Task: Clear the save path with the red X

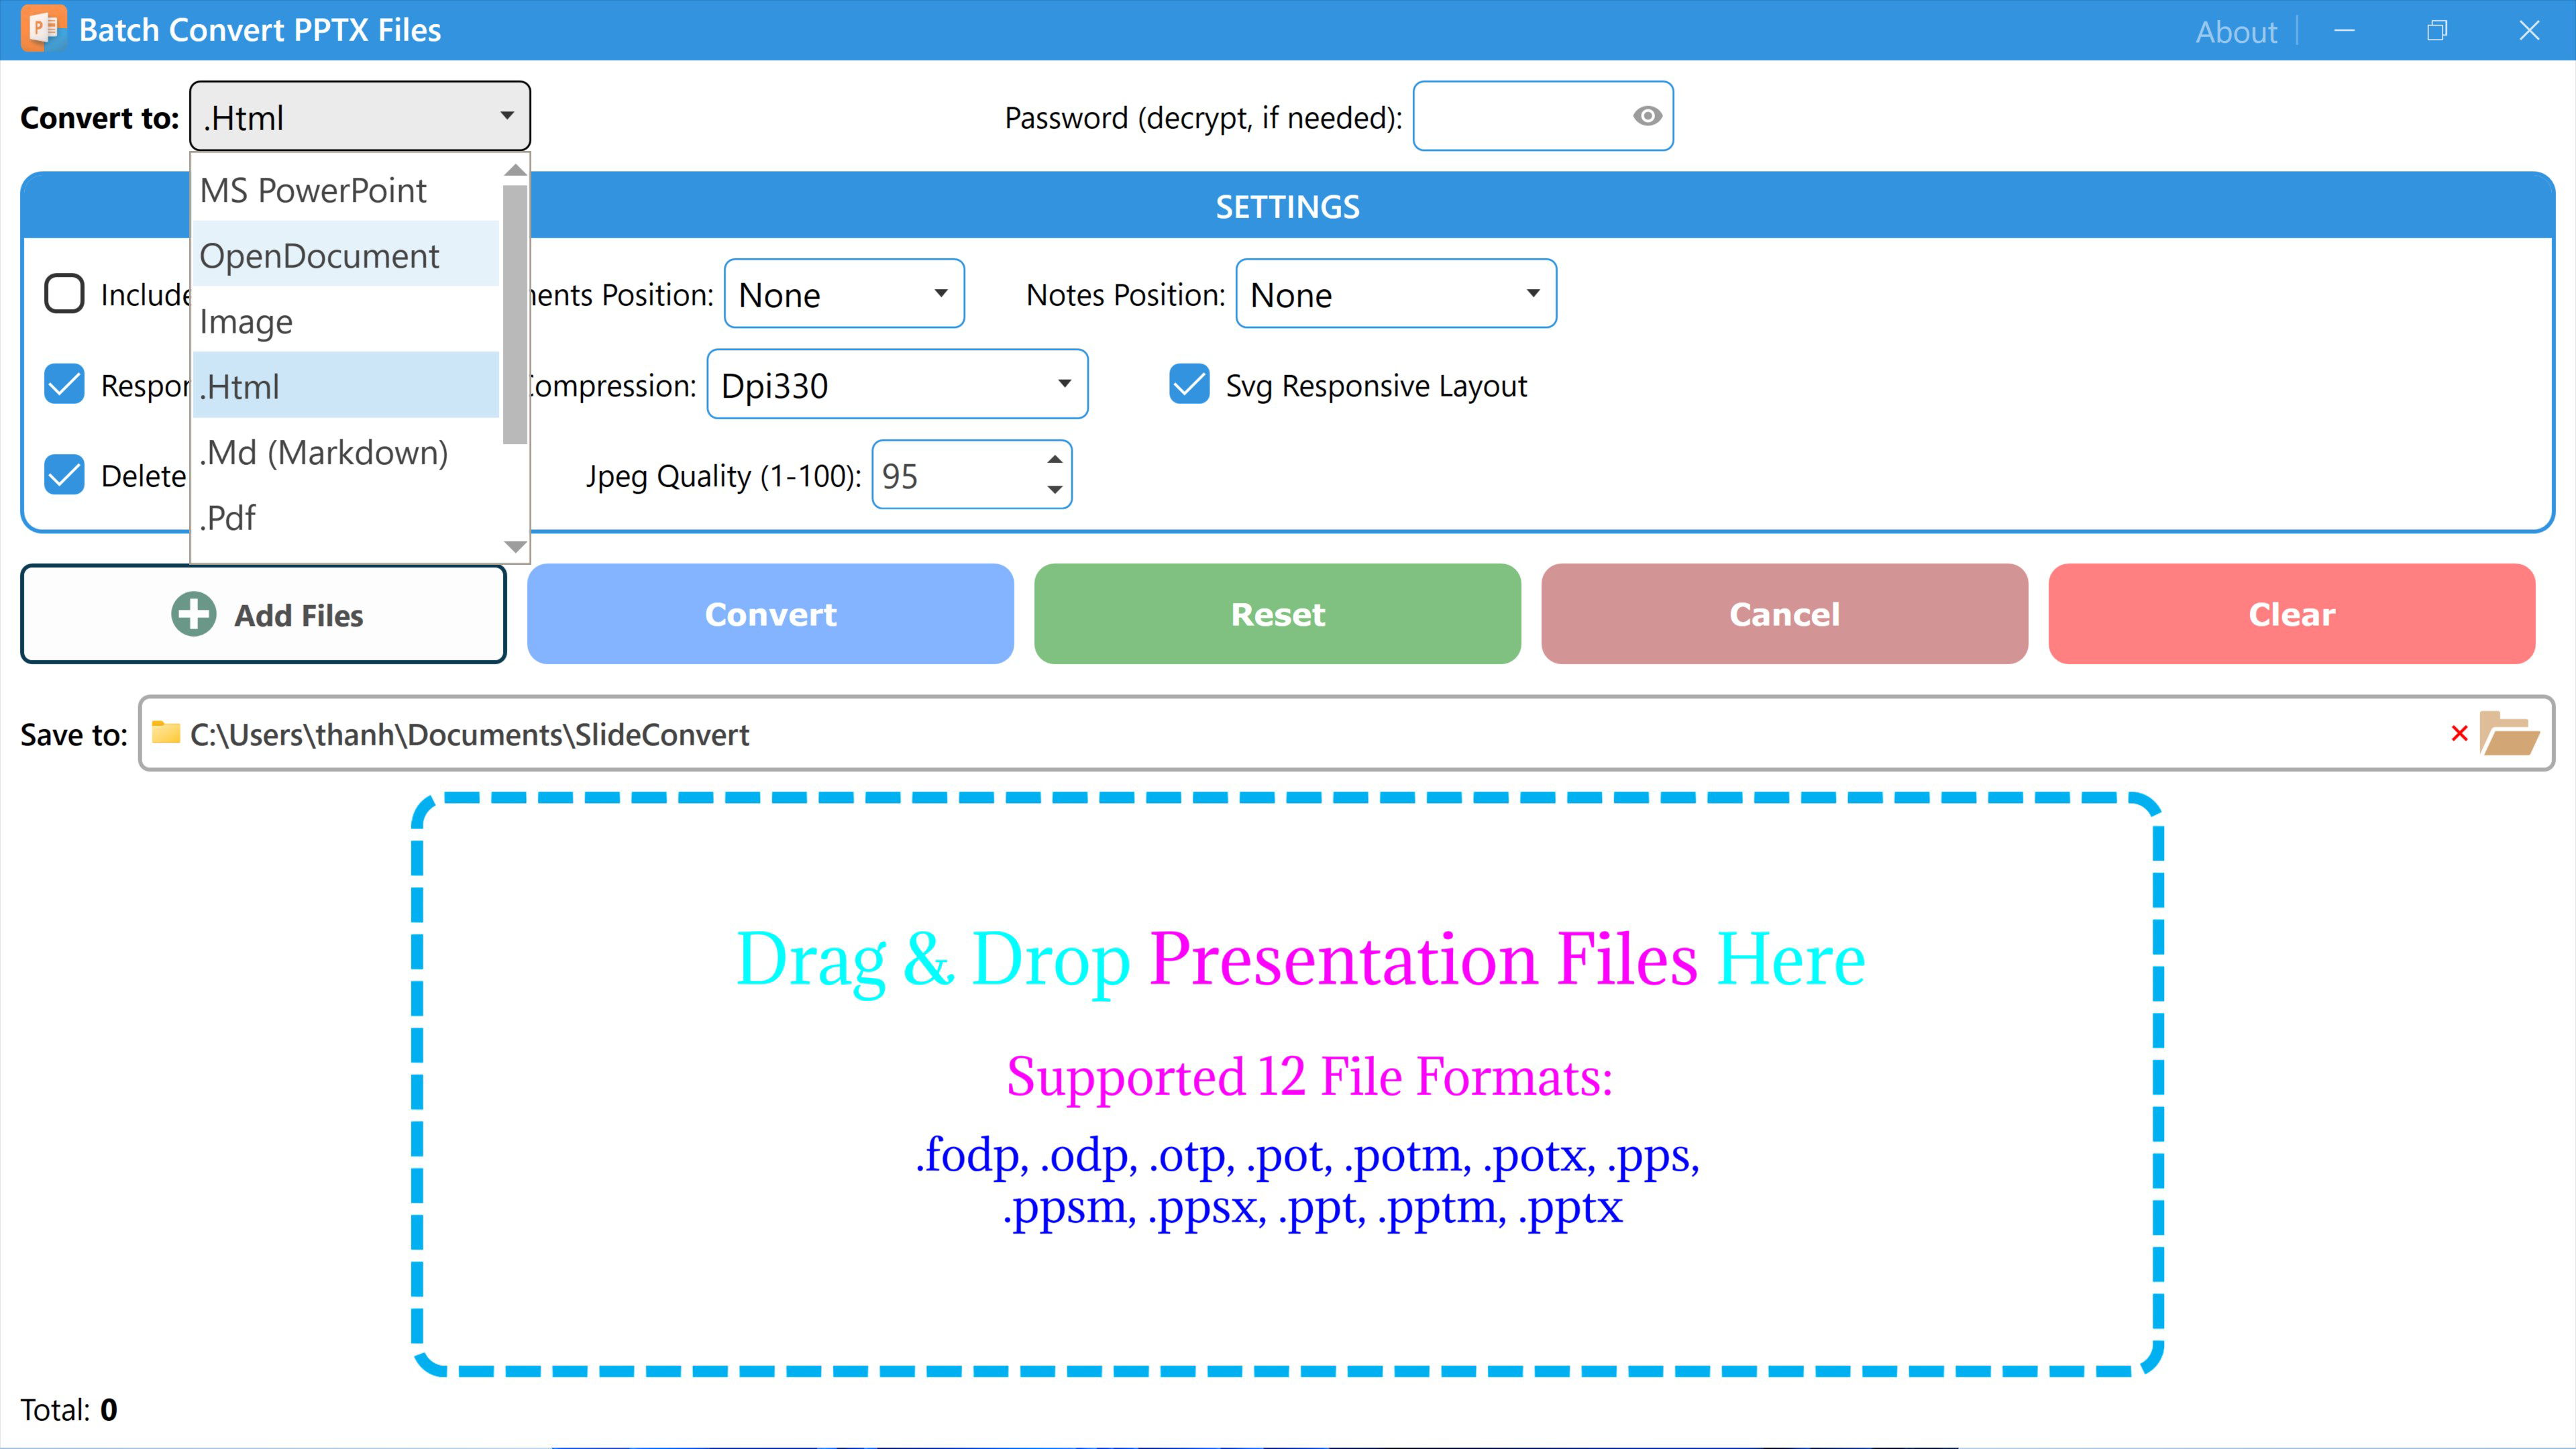Action: (2460, 733)
